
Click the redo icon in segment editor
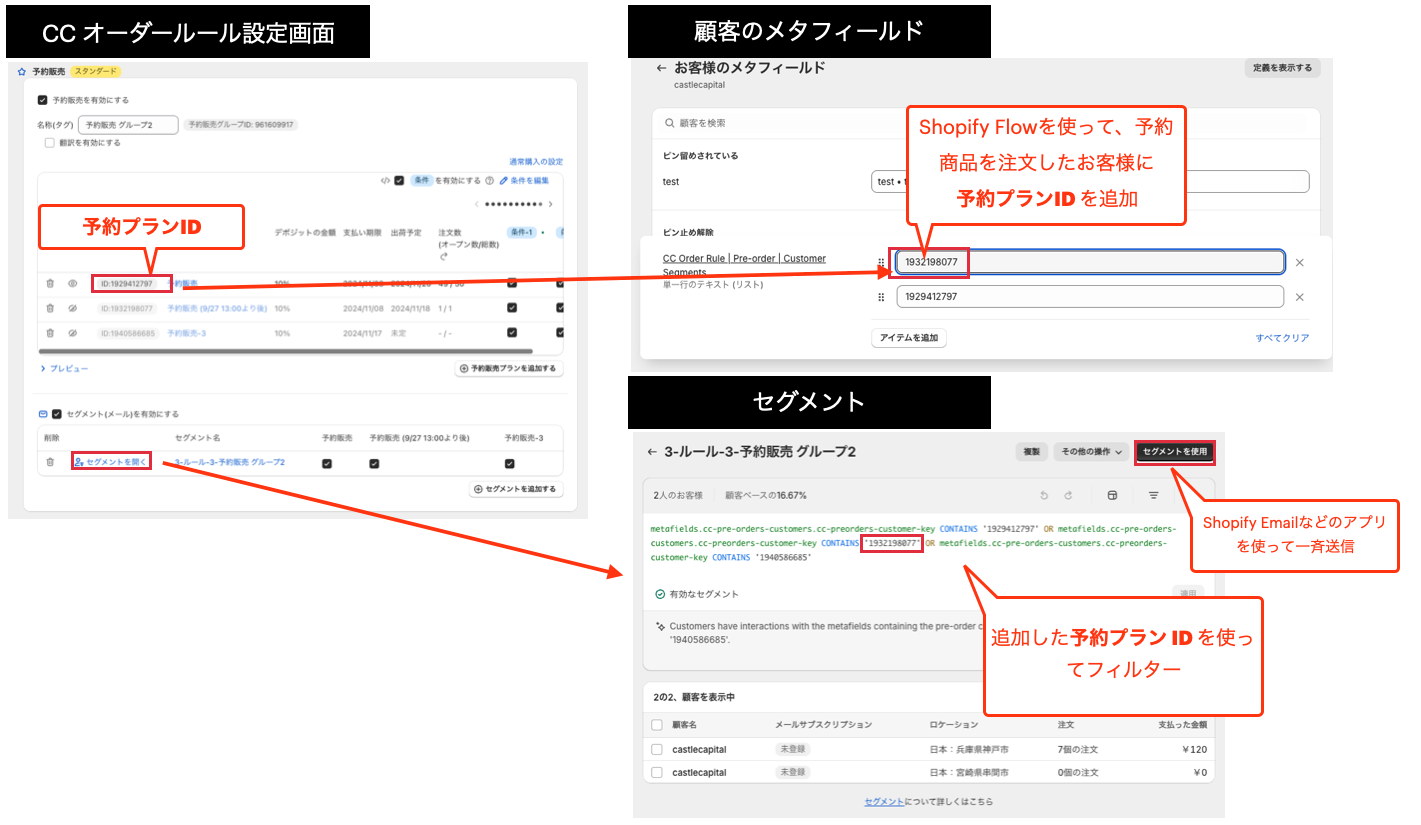click(1068, 495)
